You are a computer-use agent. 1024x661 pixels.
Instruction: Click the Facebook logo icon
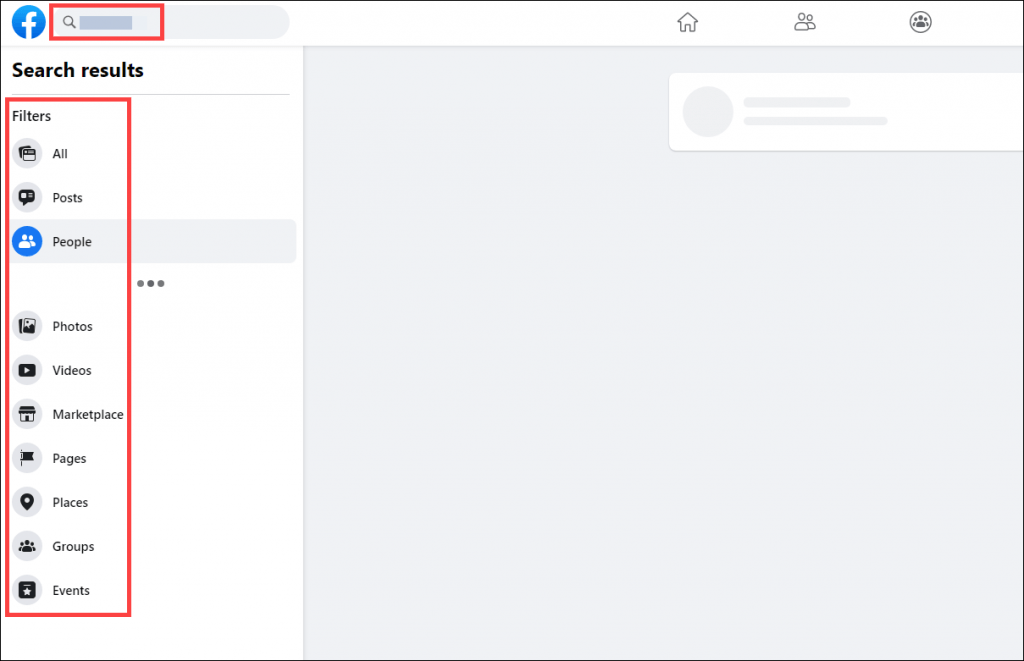29,22
